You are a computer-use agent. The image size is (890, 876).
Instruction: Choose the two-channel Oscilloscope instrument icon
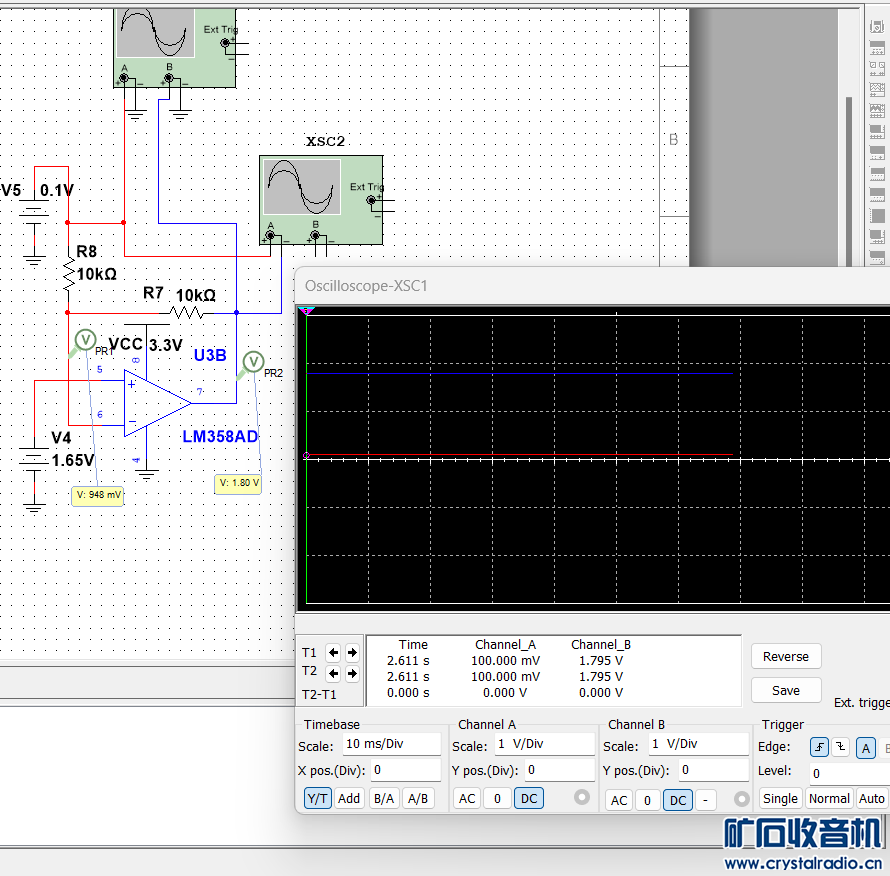(x=877, y=90)
